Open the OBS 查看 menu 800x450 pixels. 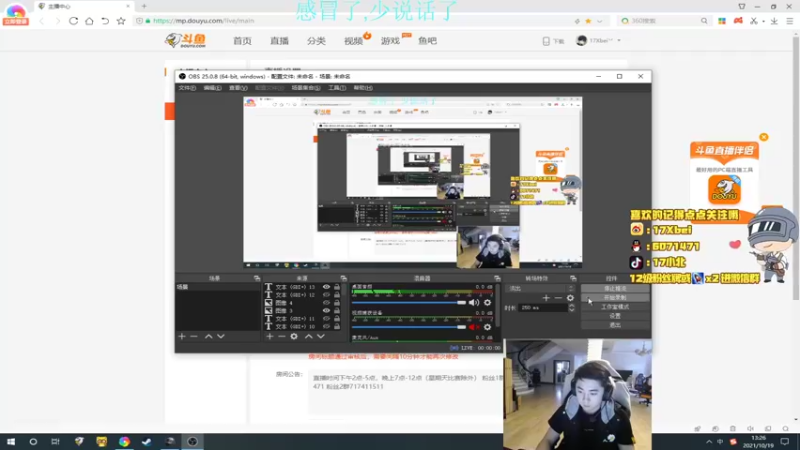point(238,88)
